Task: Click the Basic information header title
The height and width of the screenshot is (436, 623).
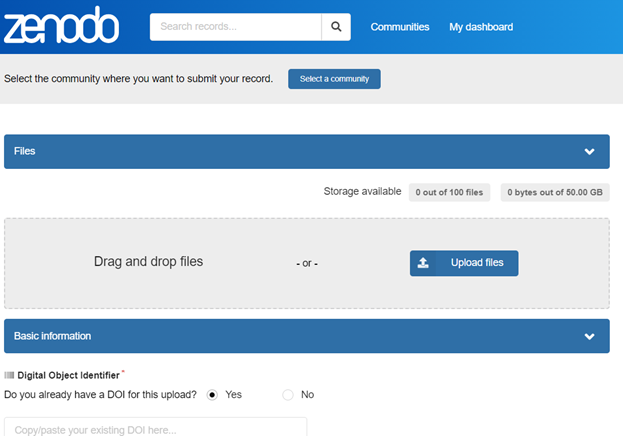Action: [x=52, y=336]
